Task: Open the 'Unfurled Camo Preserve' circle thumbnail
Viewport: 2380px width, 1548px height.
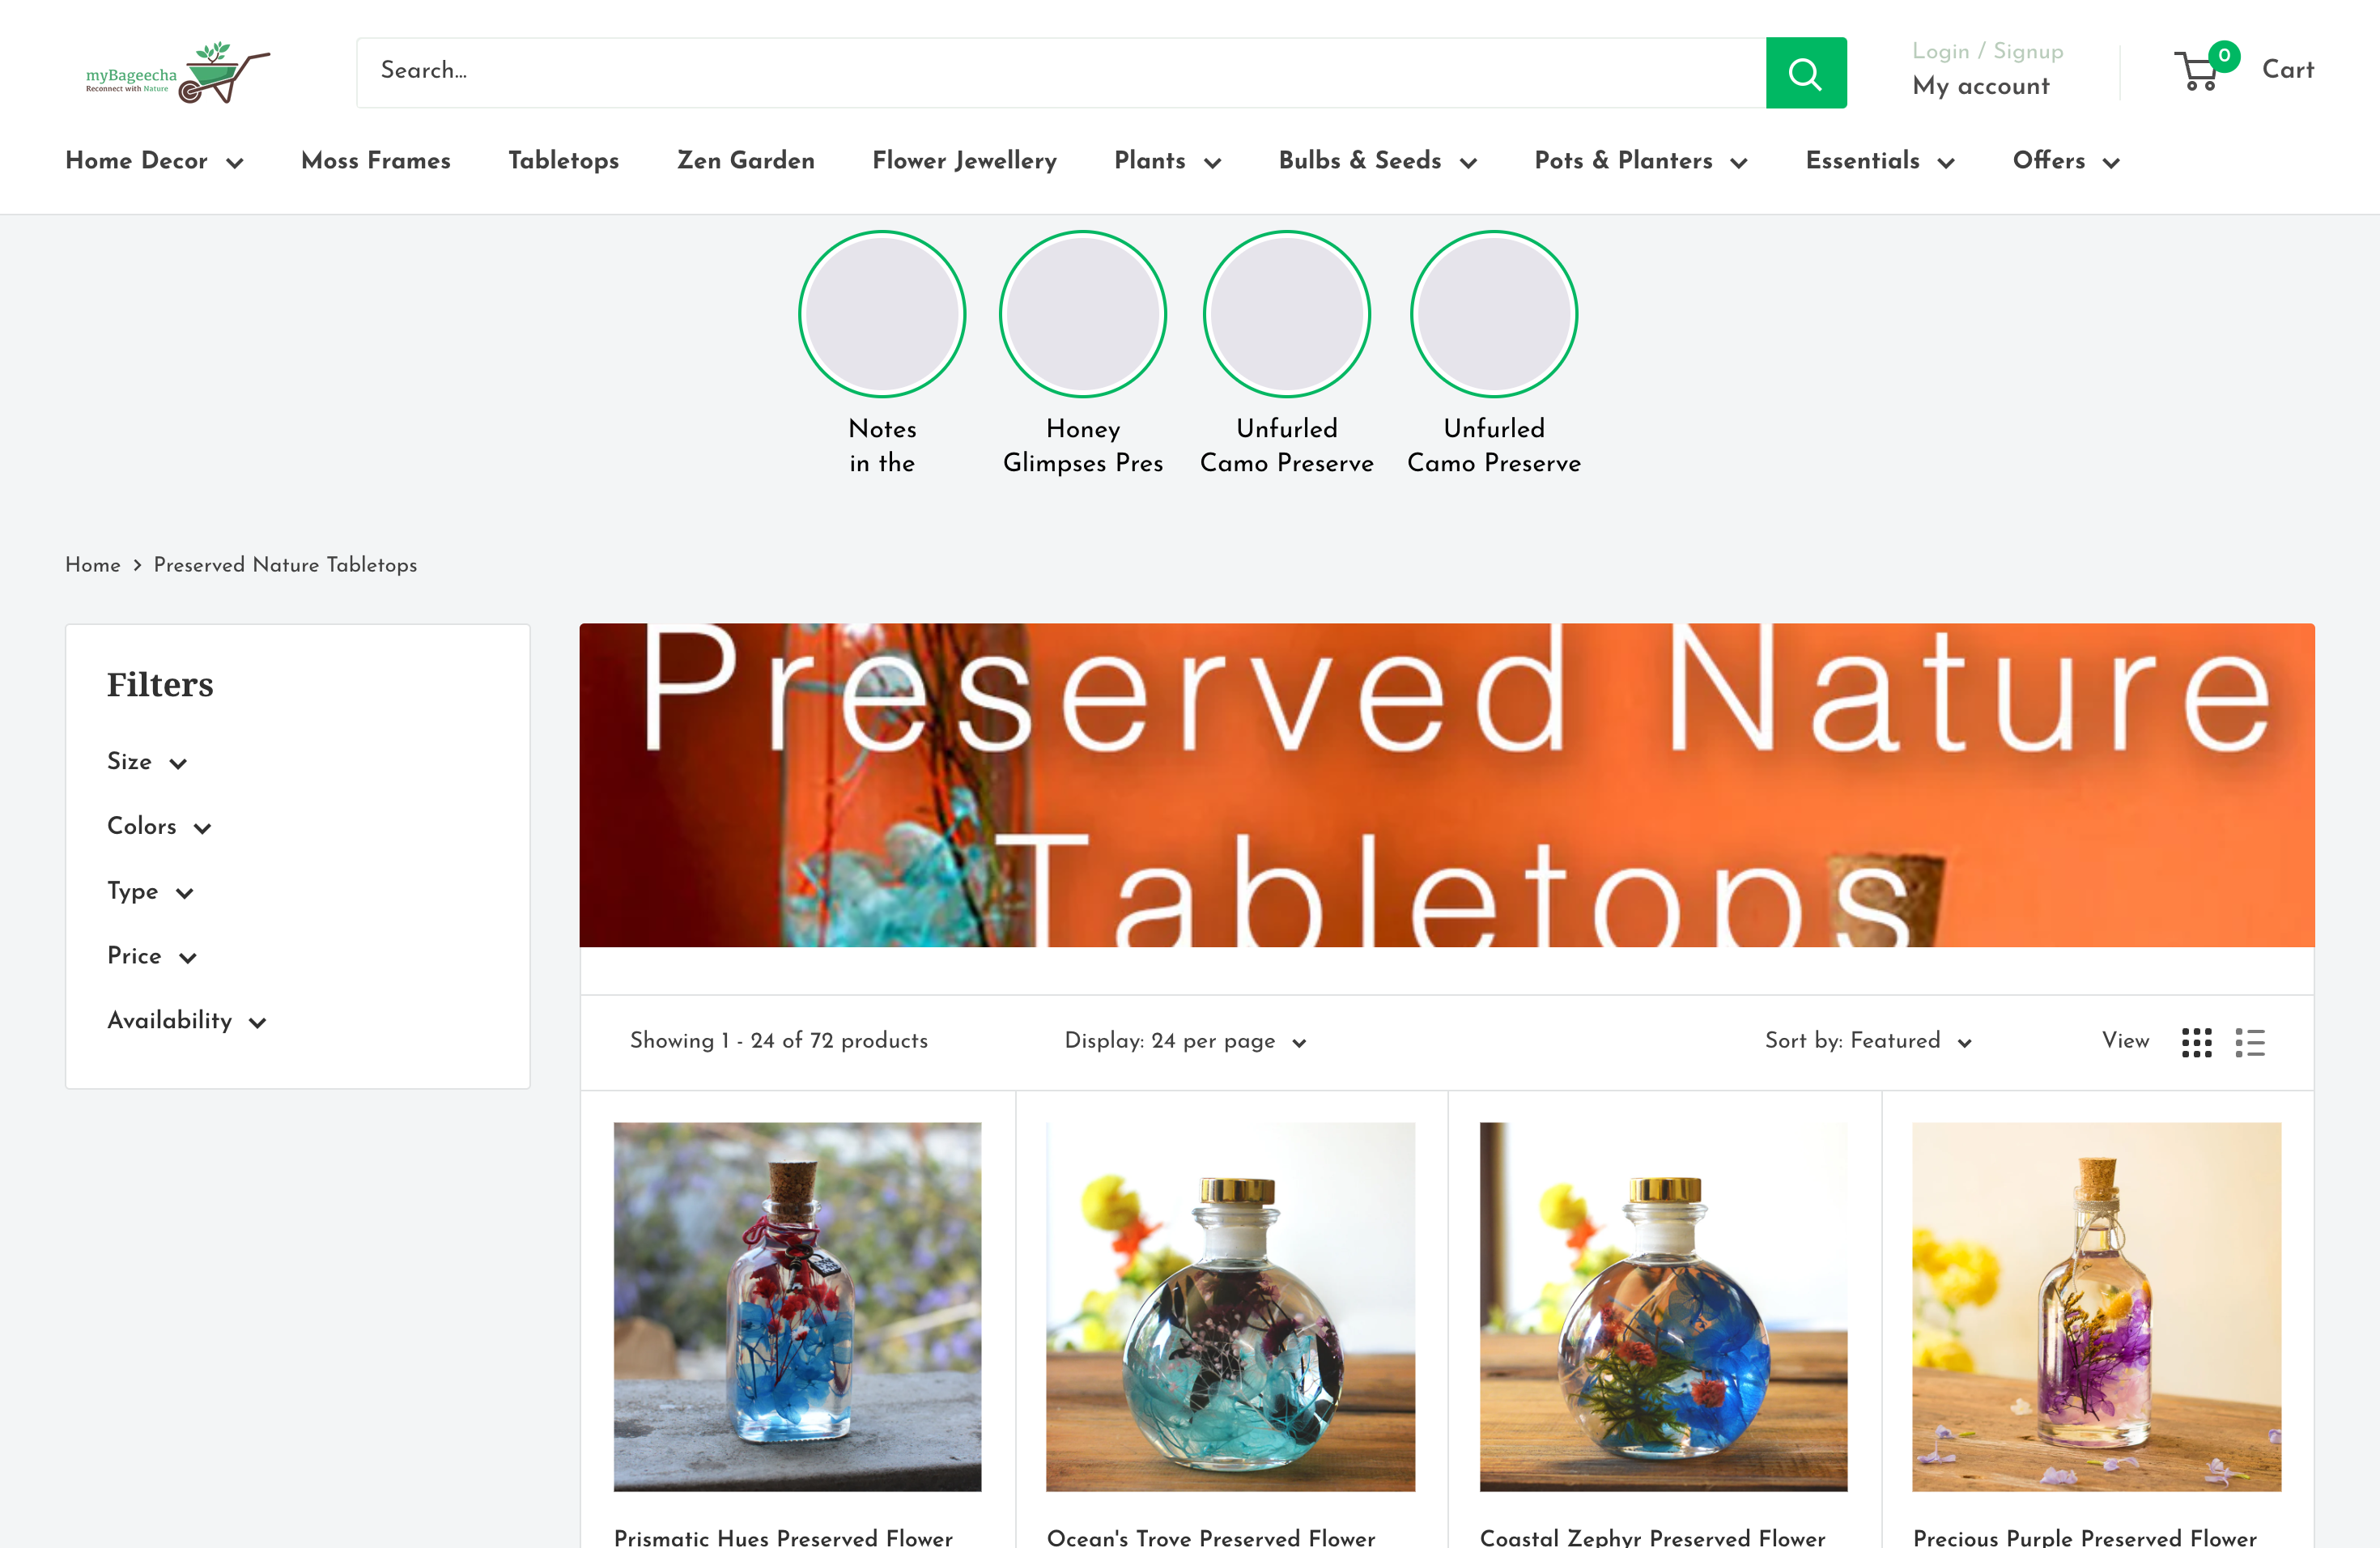Action: pos(1287,314)
